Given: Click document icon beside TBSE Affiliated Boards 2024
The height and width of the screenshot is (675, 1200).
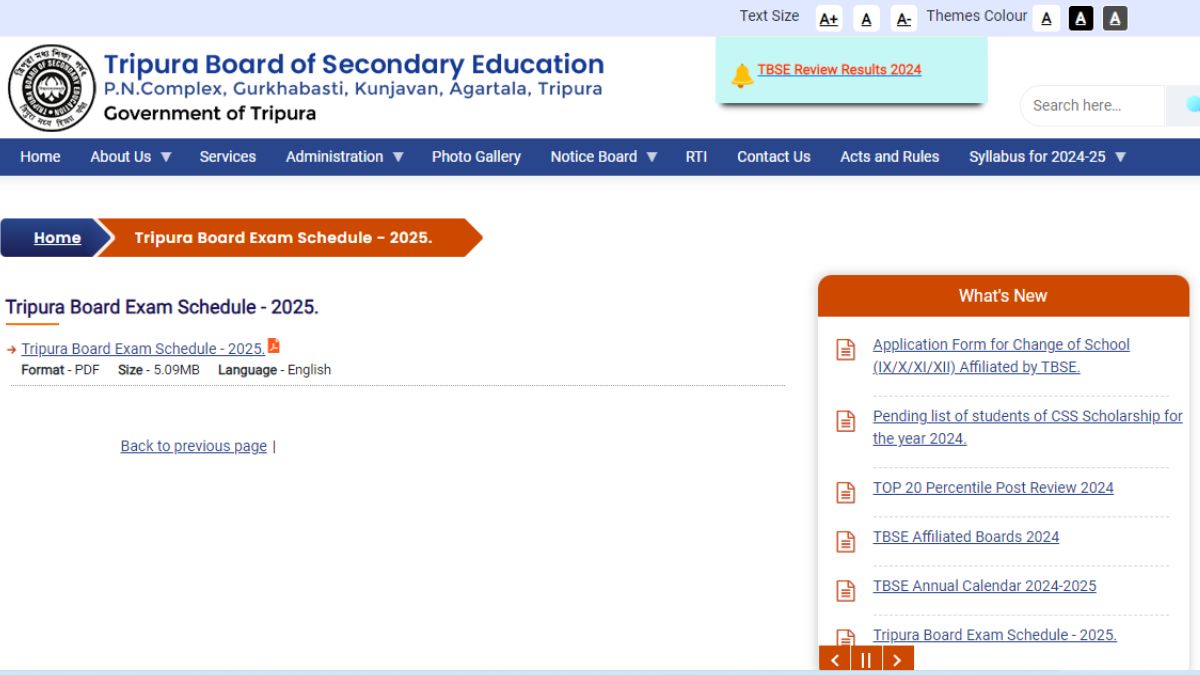Looking at the screenshot, I should tap(845, 541).
